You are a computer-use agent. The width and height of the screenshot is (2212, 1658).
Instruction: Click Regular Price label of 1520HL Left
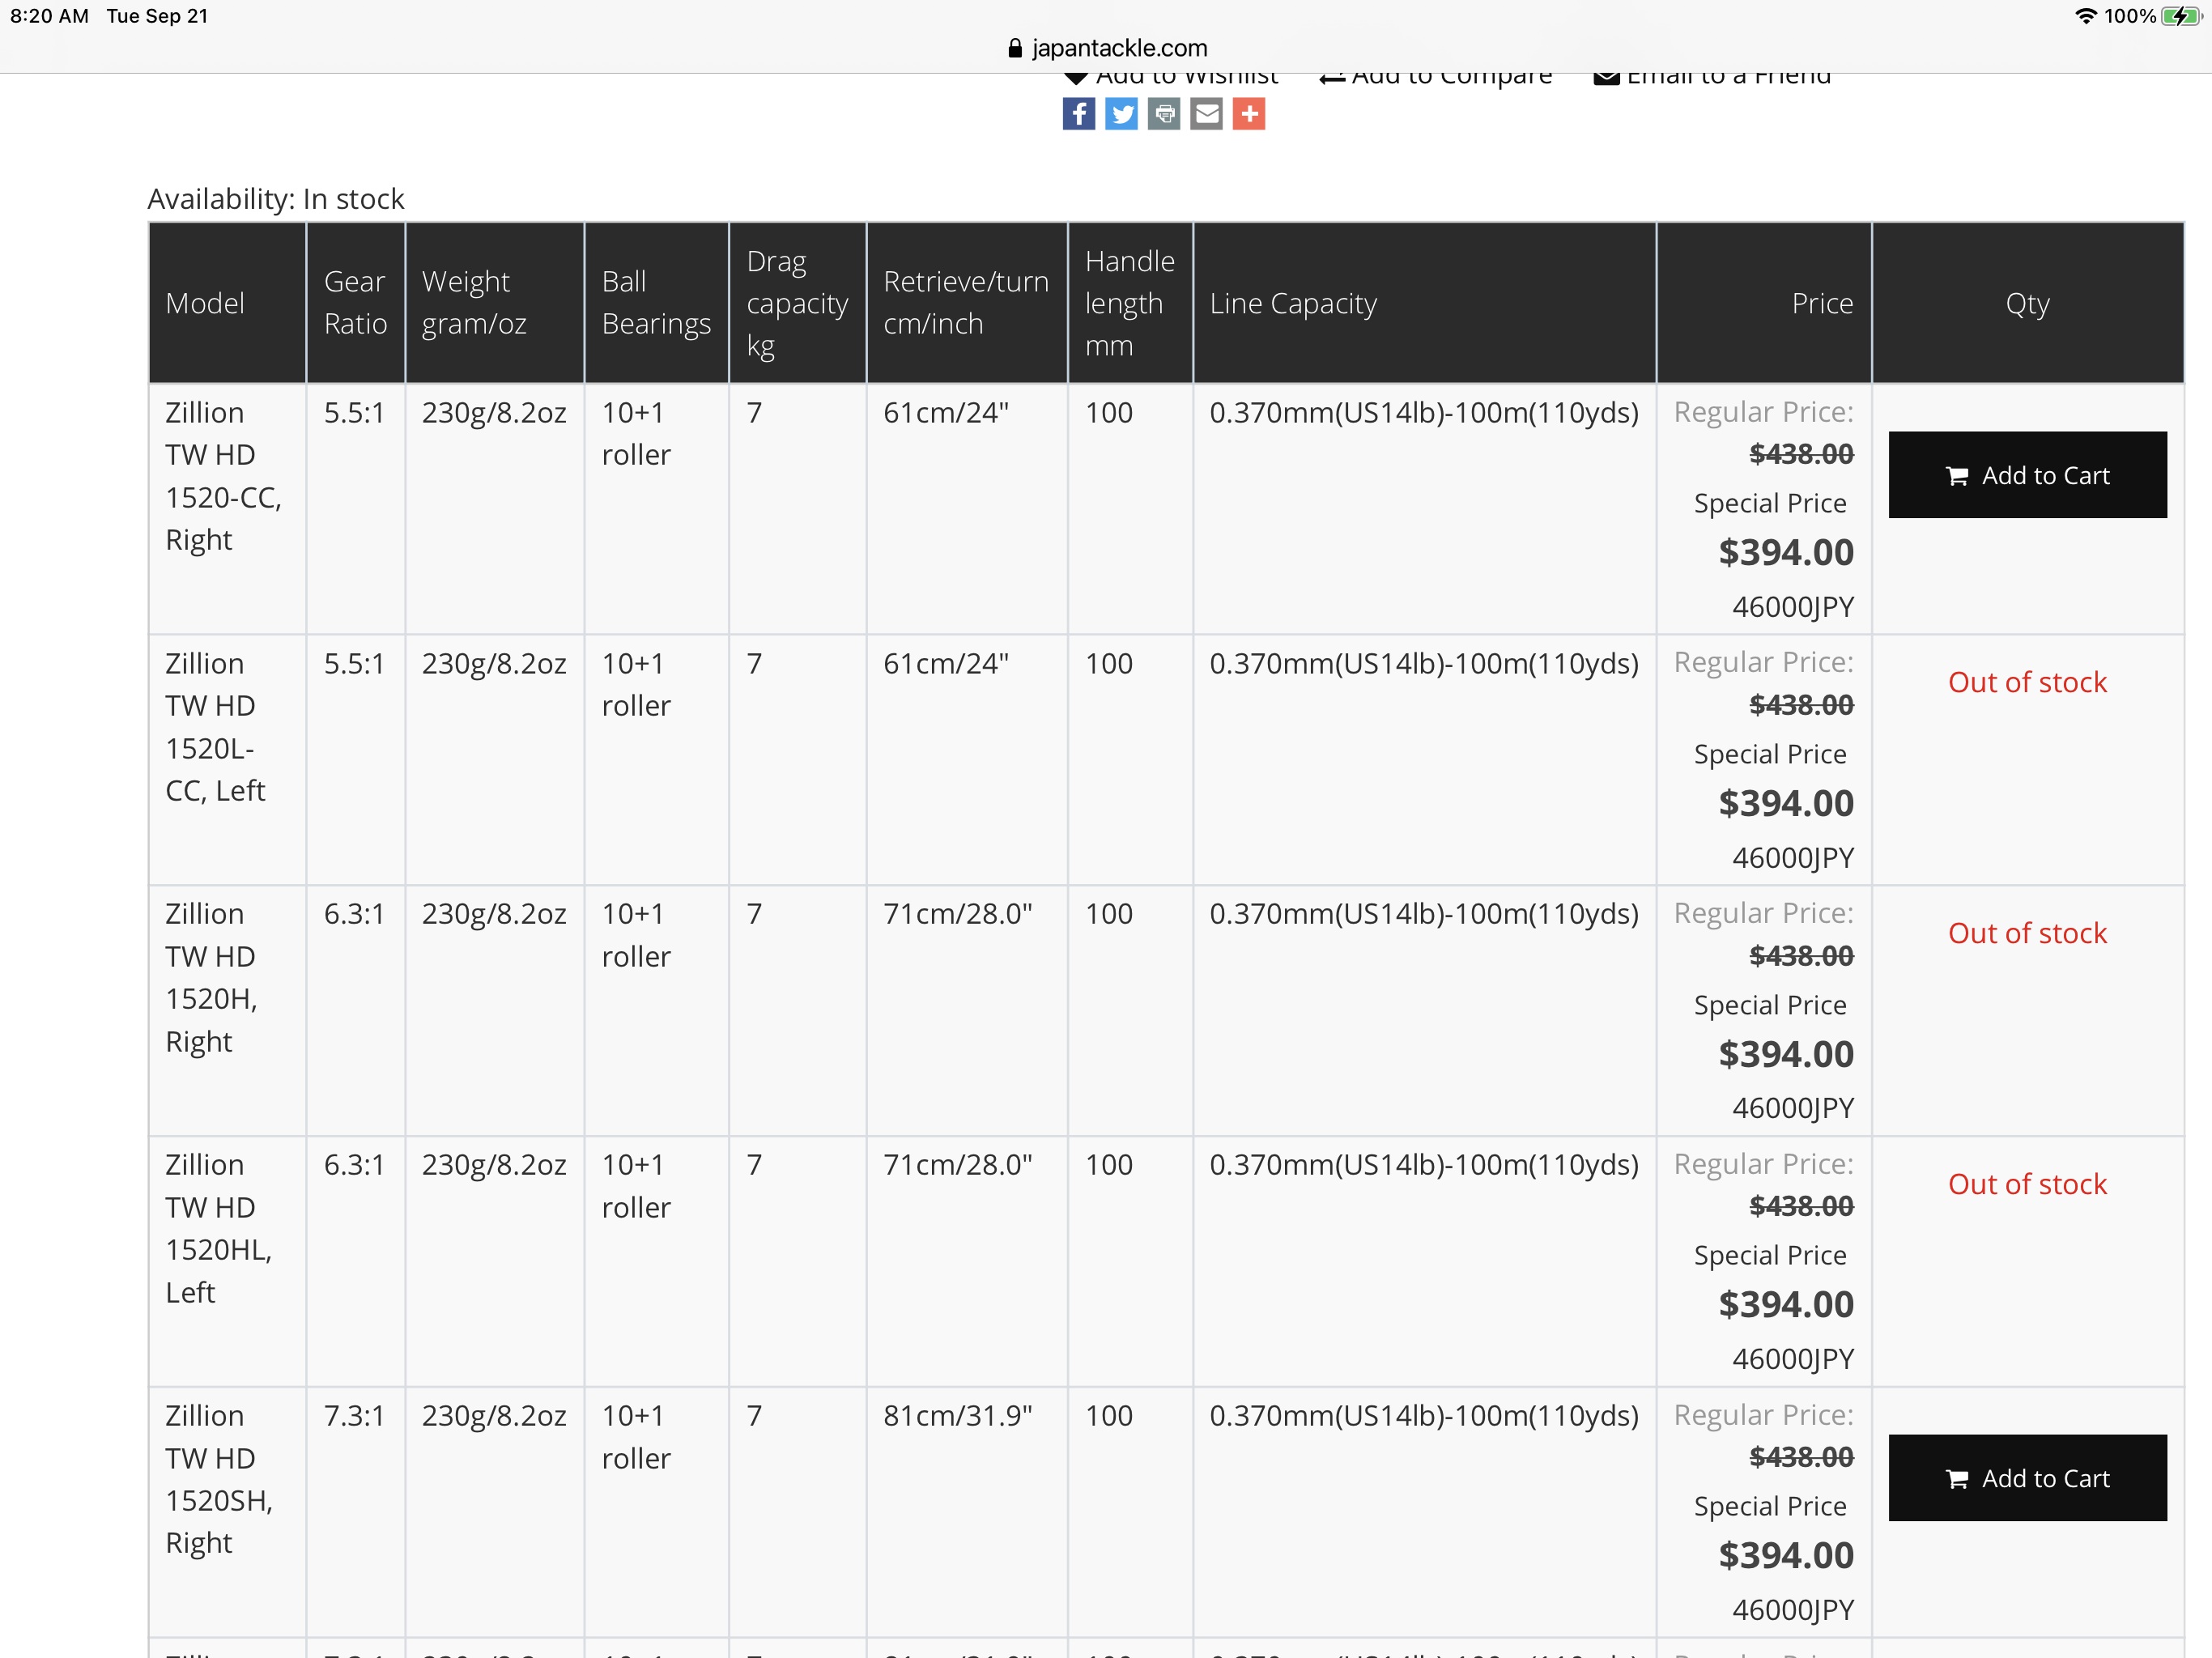pos(1764,1164)
